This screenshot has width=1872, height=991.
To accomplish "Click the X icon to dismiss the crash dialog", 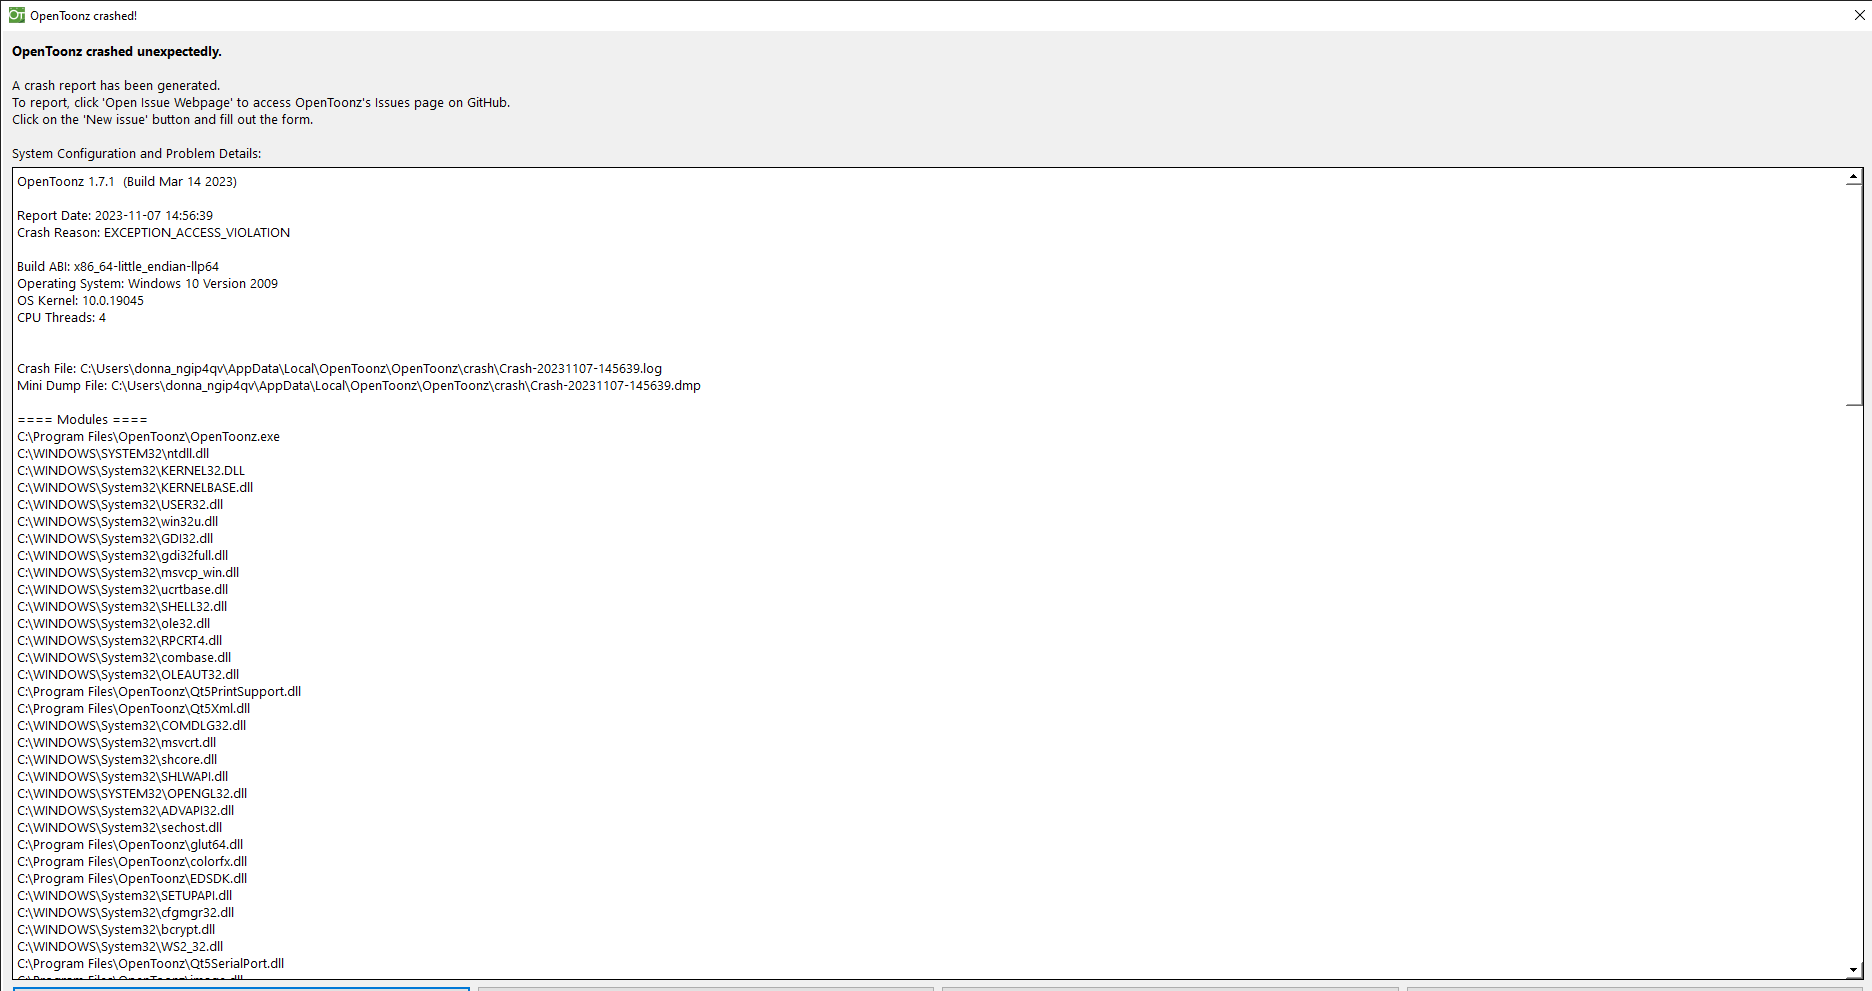I will [1859, 14].
